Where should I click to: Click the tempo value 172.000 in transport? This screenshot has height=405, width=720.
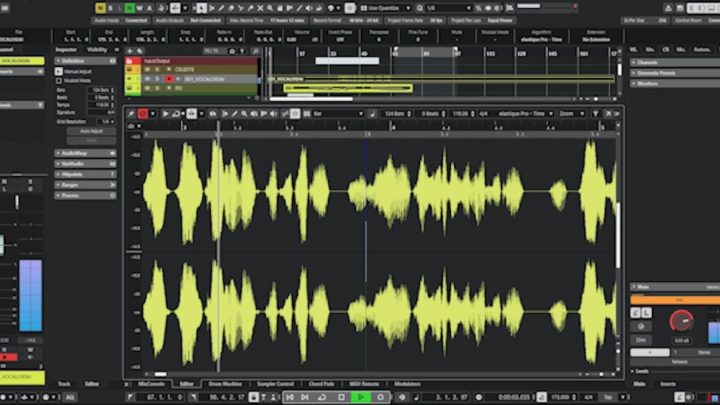point(562,397)
